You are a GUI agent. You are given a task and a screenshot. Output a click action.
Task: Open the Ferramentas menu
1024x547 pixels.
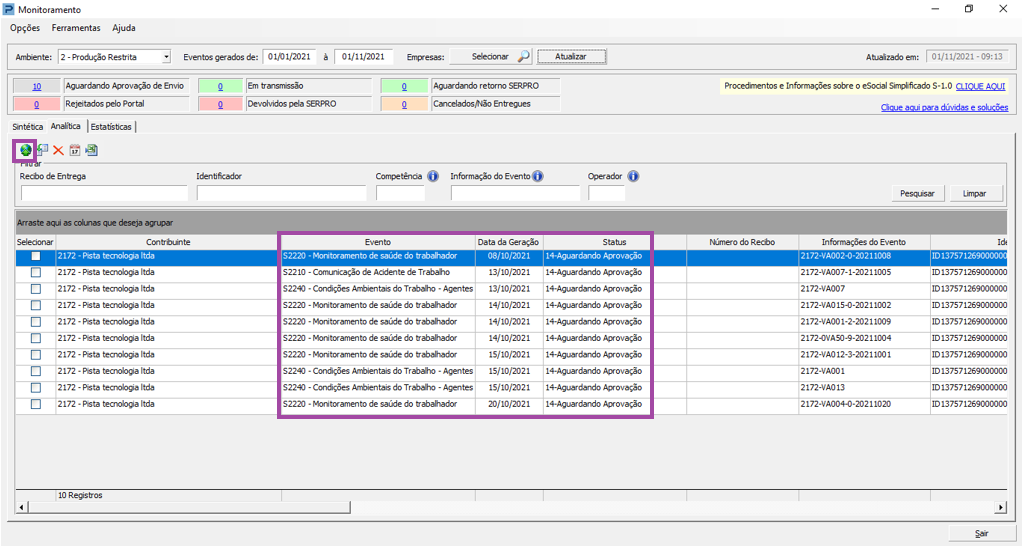[76, 28]
